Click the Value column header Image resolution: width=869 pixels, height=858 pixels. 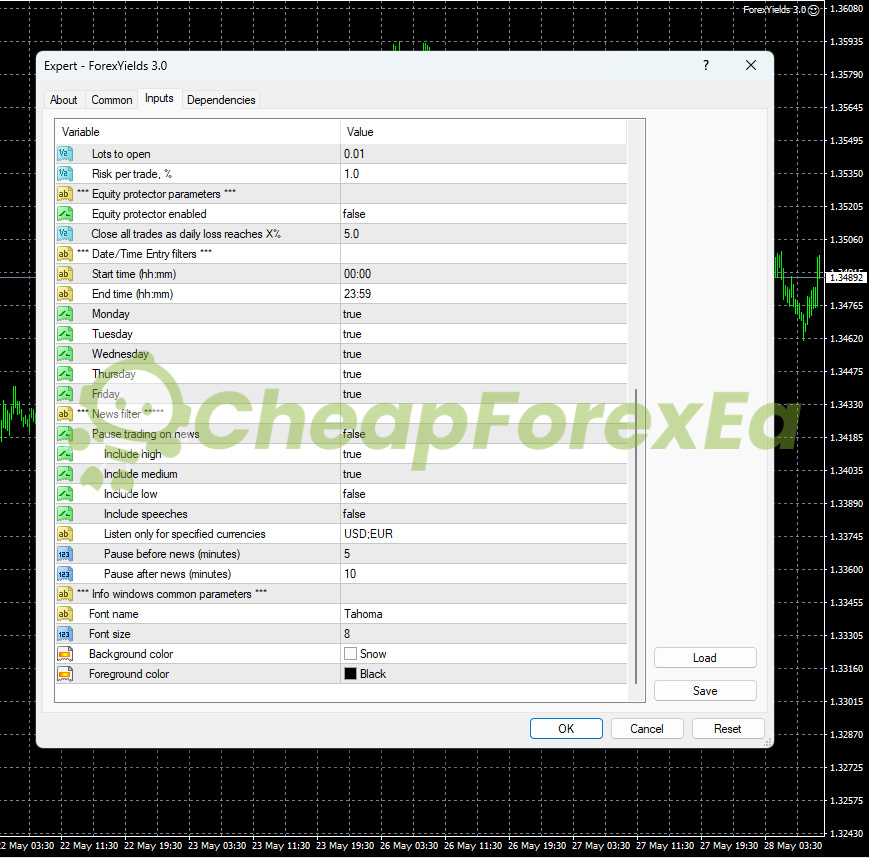point(483,132)
